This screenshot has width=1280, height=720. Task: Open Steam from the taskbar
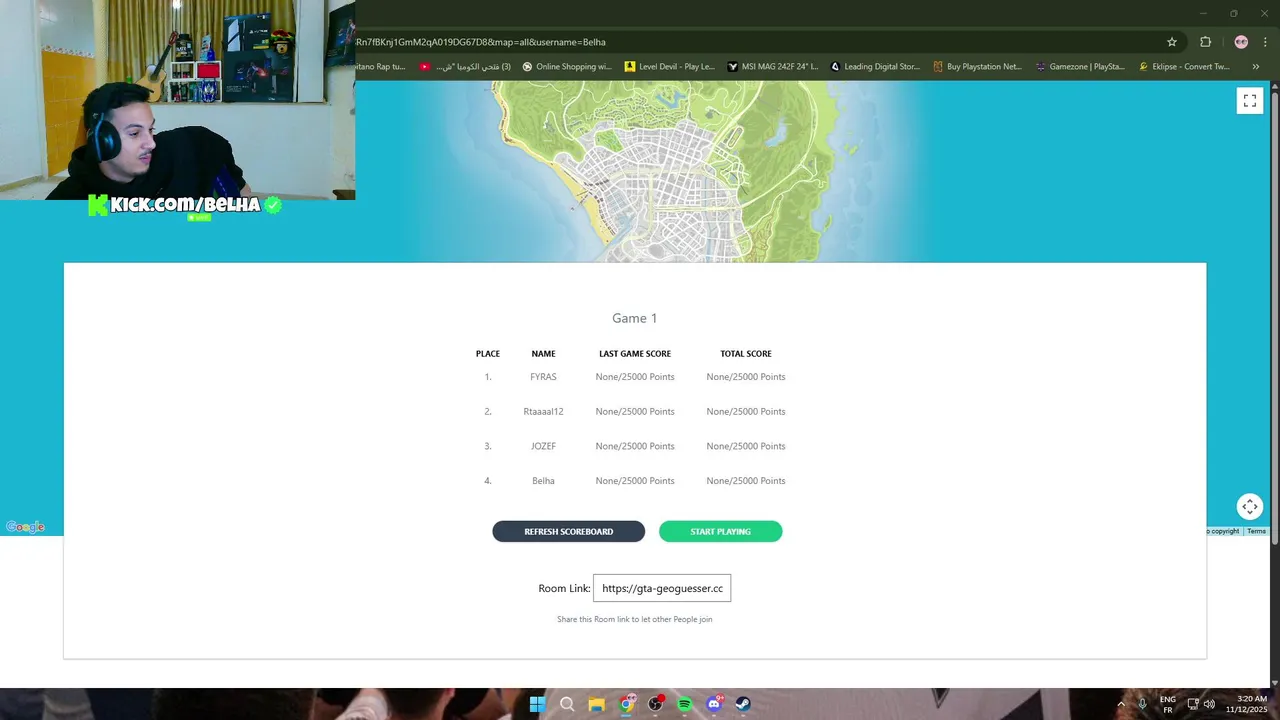coord(743,704)
